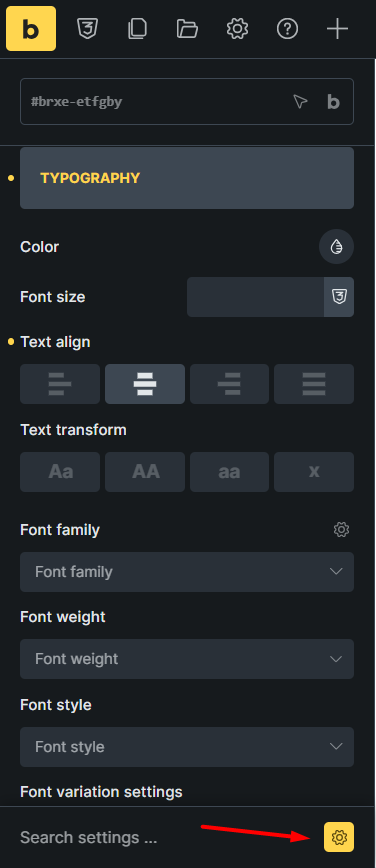Open the Color picker droplet button

pos(336,246)
